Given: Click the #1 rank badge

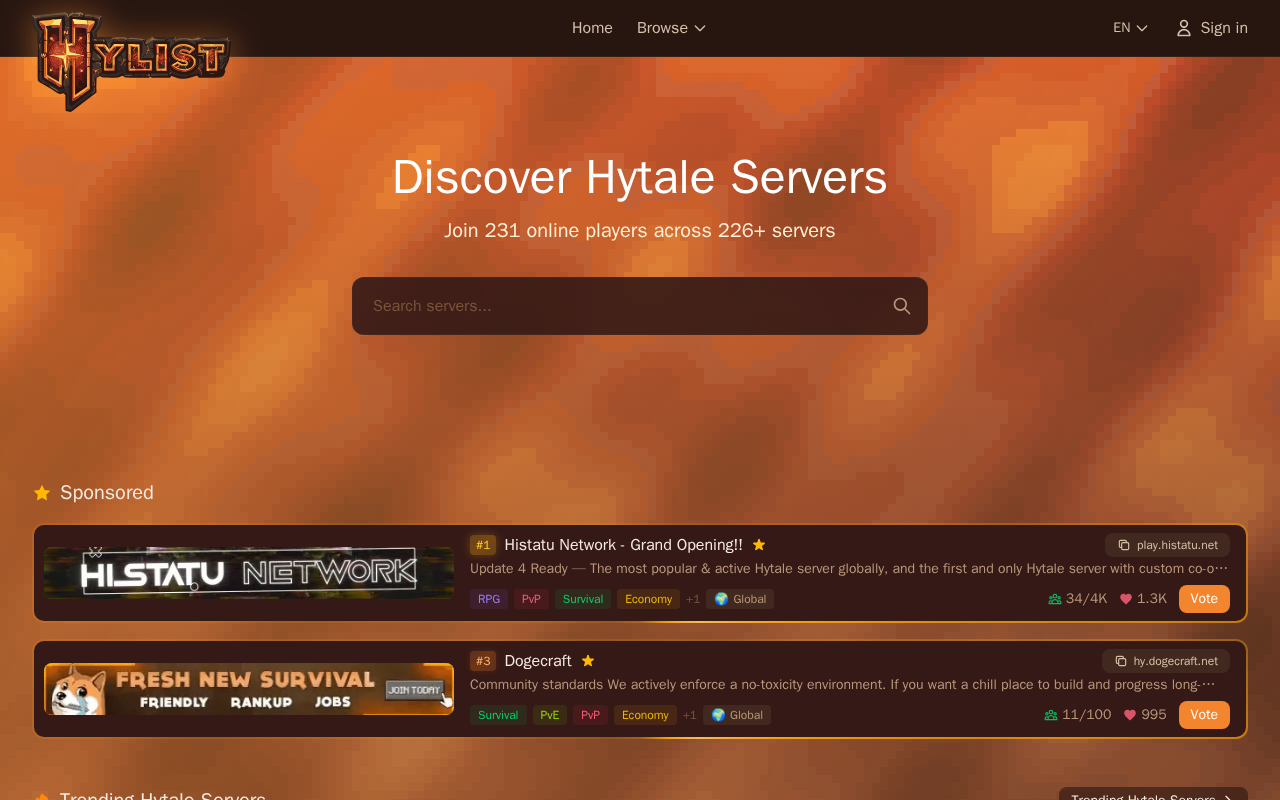Looking at the screenshot, I should click(x=483, y=545).
